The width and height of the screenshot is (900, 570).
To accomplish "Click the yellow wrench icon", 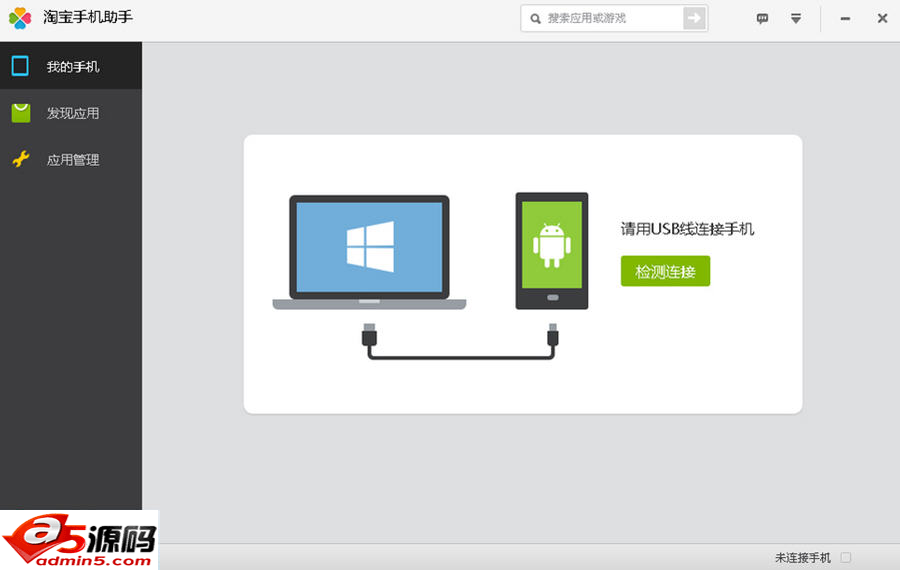I will (x=21, y=159).
